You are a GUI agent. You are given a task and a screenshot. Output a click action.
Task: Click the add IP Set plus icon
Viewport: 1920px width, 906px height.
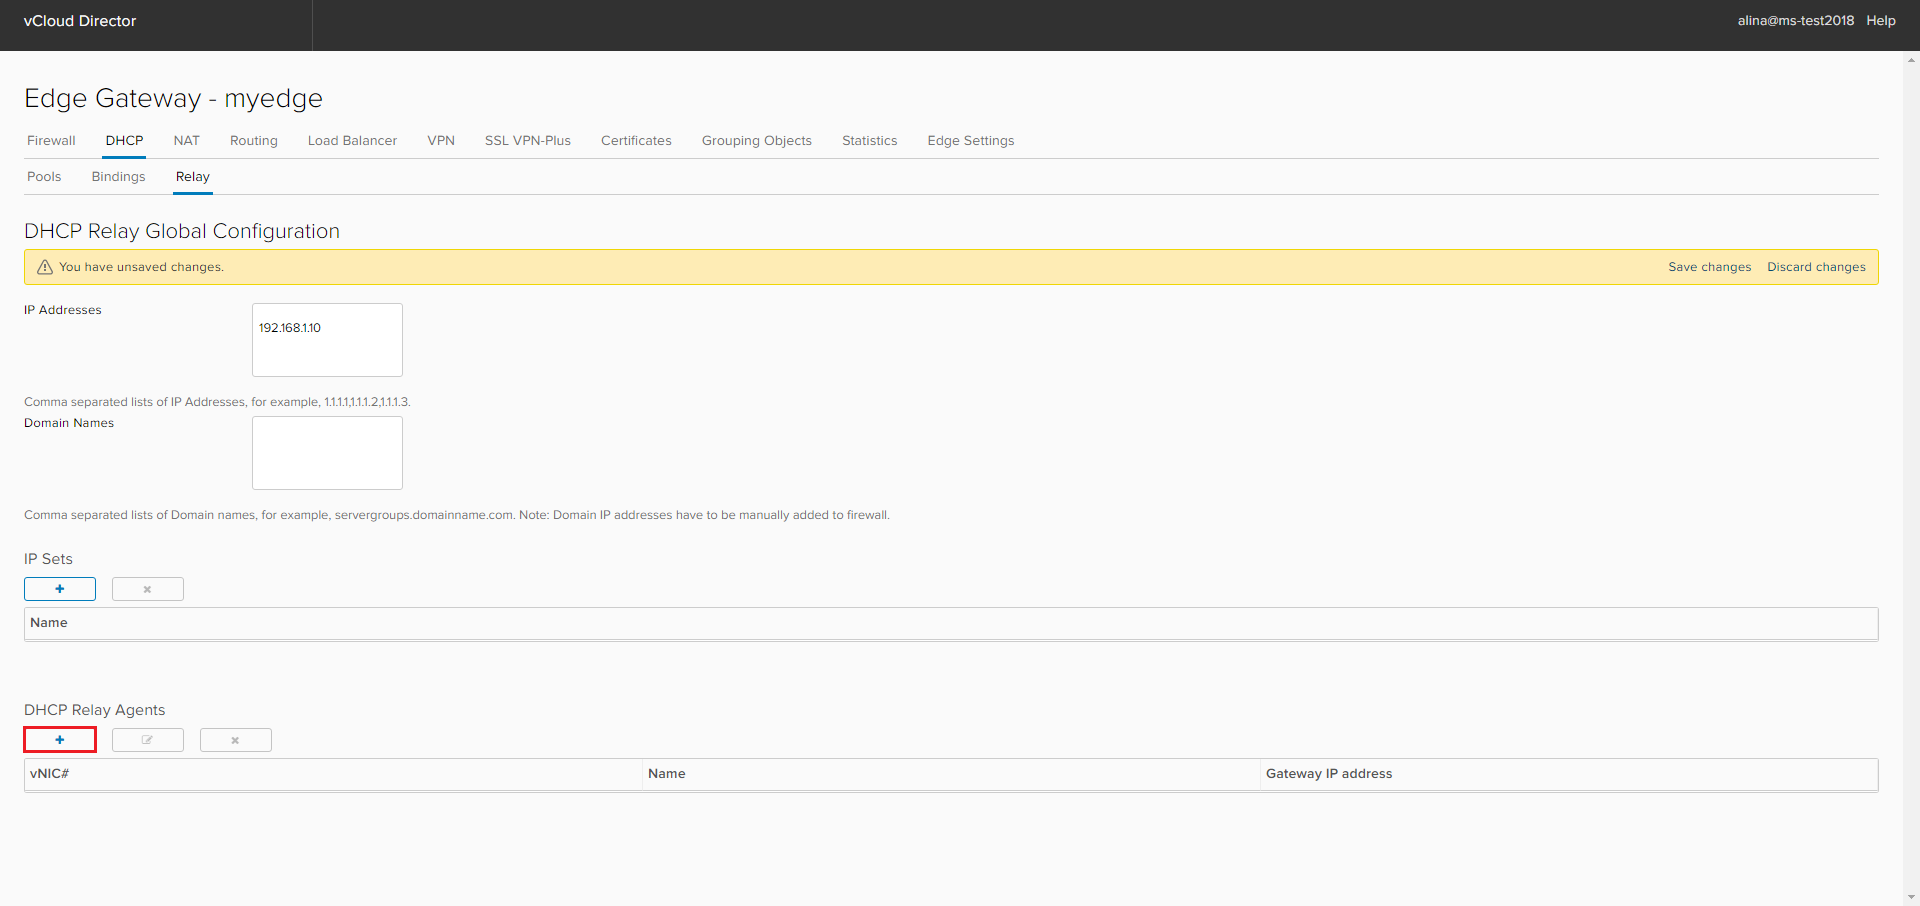pyautogui.click(x=59, y=589)
